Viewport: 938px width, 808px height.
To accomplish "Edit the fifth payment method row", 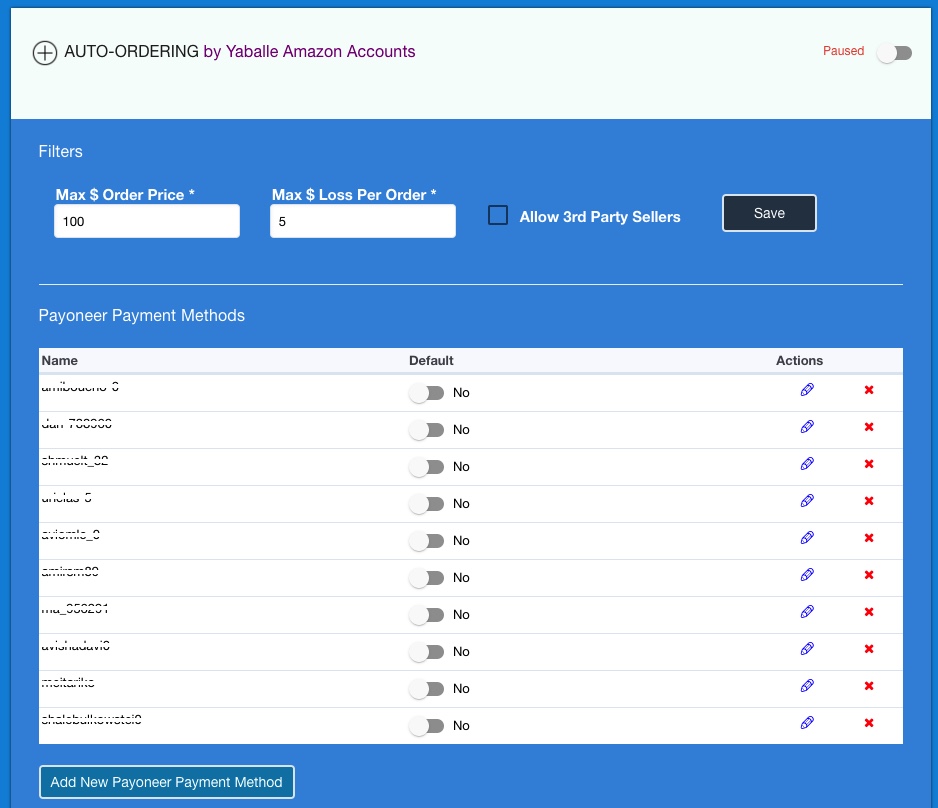I will pyautogui.click(x=807, y=538).
